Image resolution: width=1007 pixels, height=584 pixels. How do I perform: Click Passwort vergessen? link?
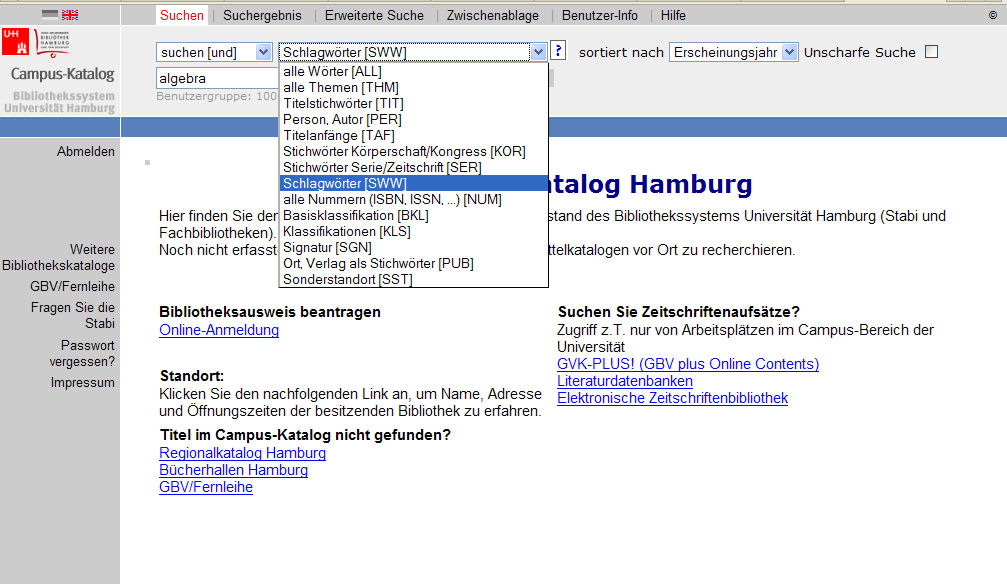point(82,353)
